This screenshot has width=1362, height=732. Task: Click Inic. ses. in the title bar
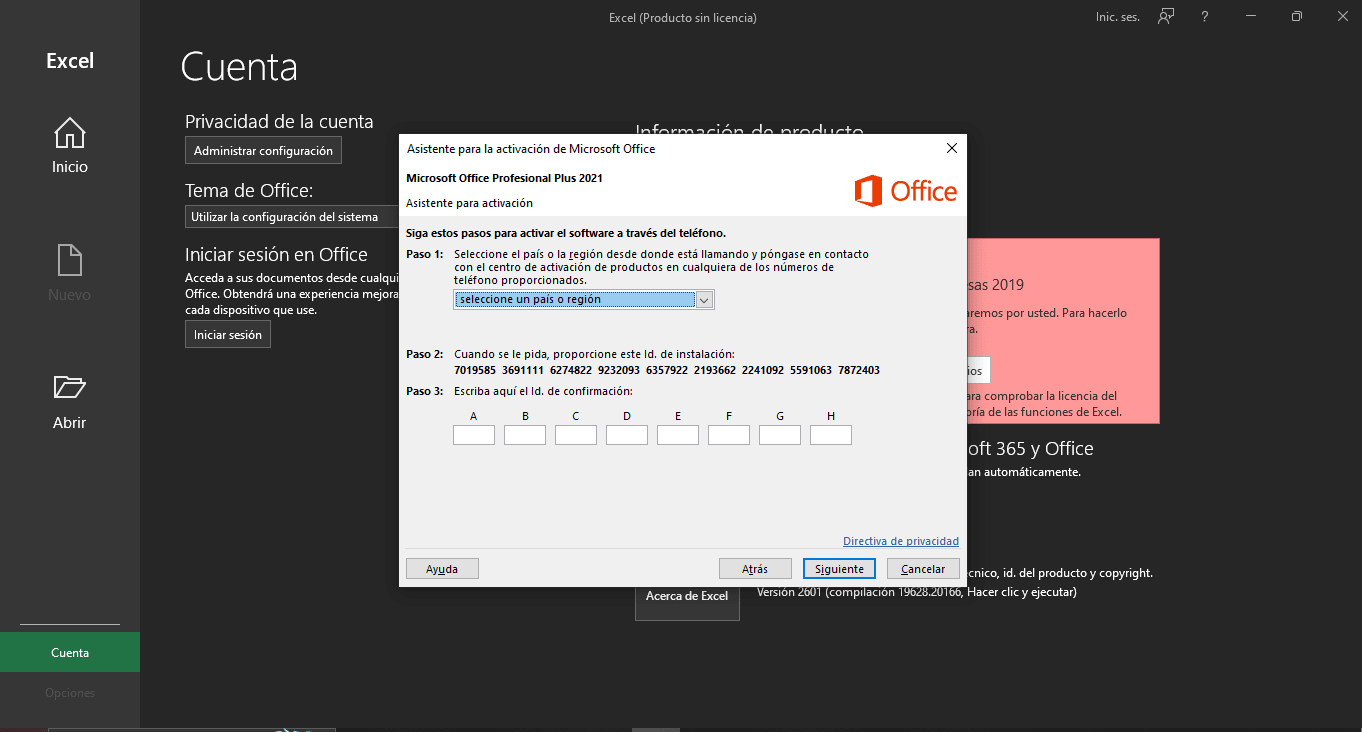click(x=1117, y=17)
